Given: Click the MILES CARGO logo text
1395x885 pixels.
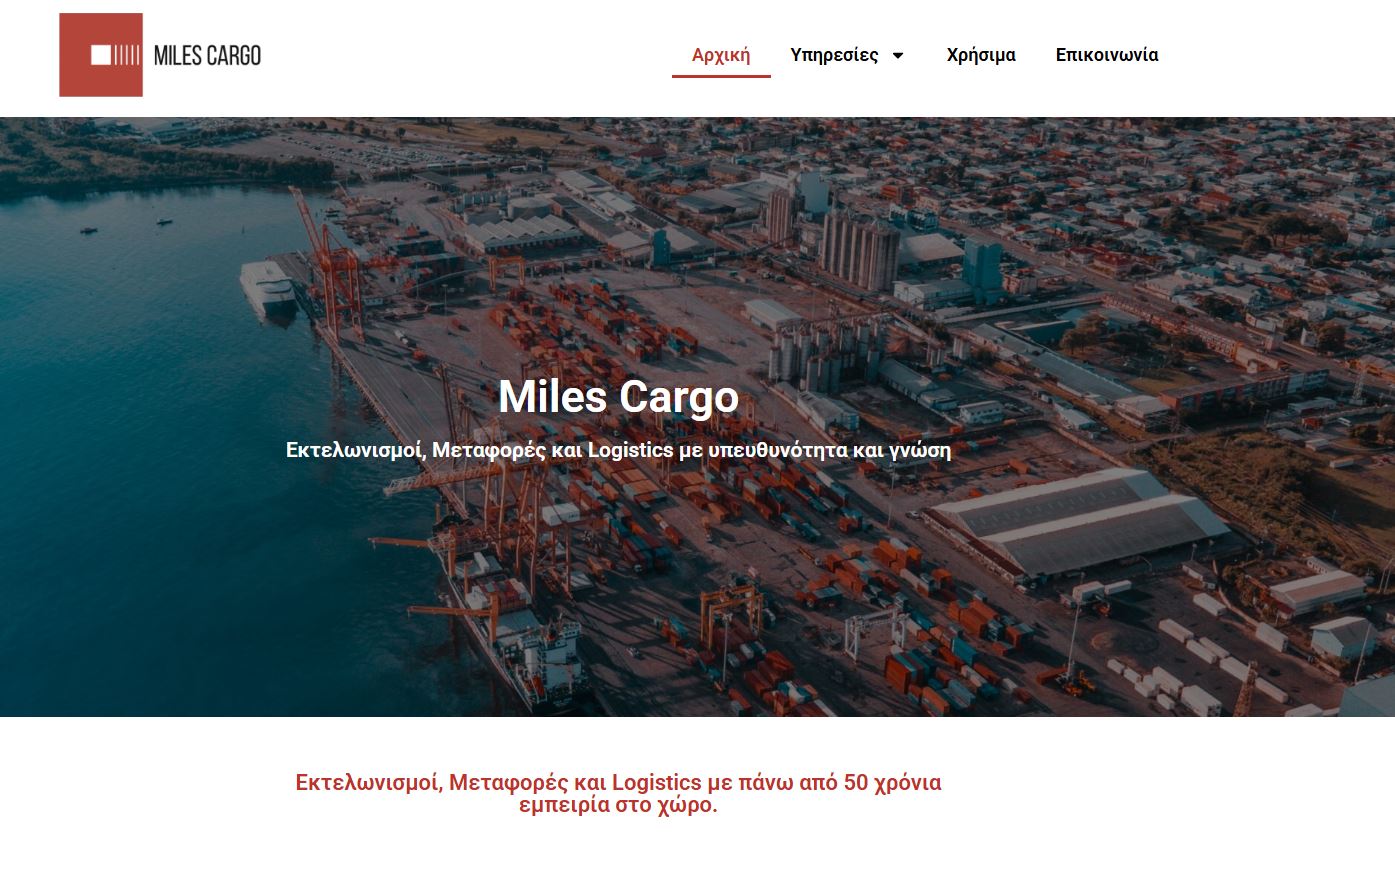Looking at the screenshot, I should pyautogui.click(x=207, y=55).
